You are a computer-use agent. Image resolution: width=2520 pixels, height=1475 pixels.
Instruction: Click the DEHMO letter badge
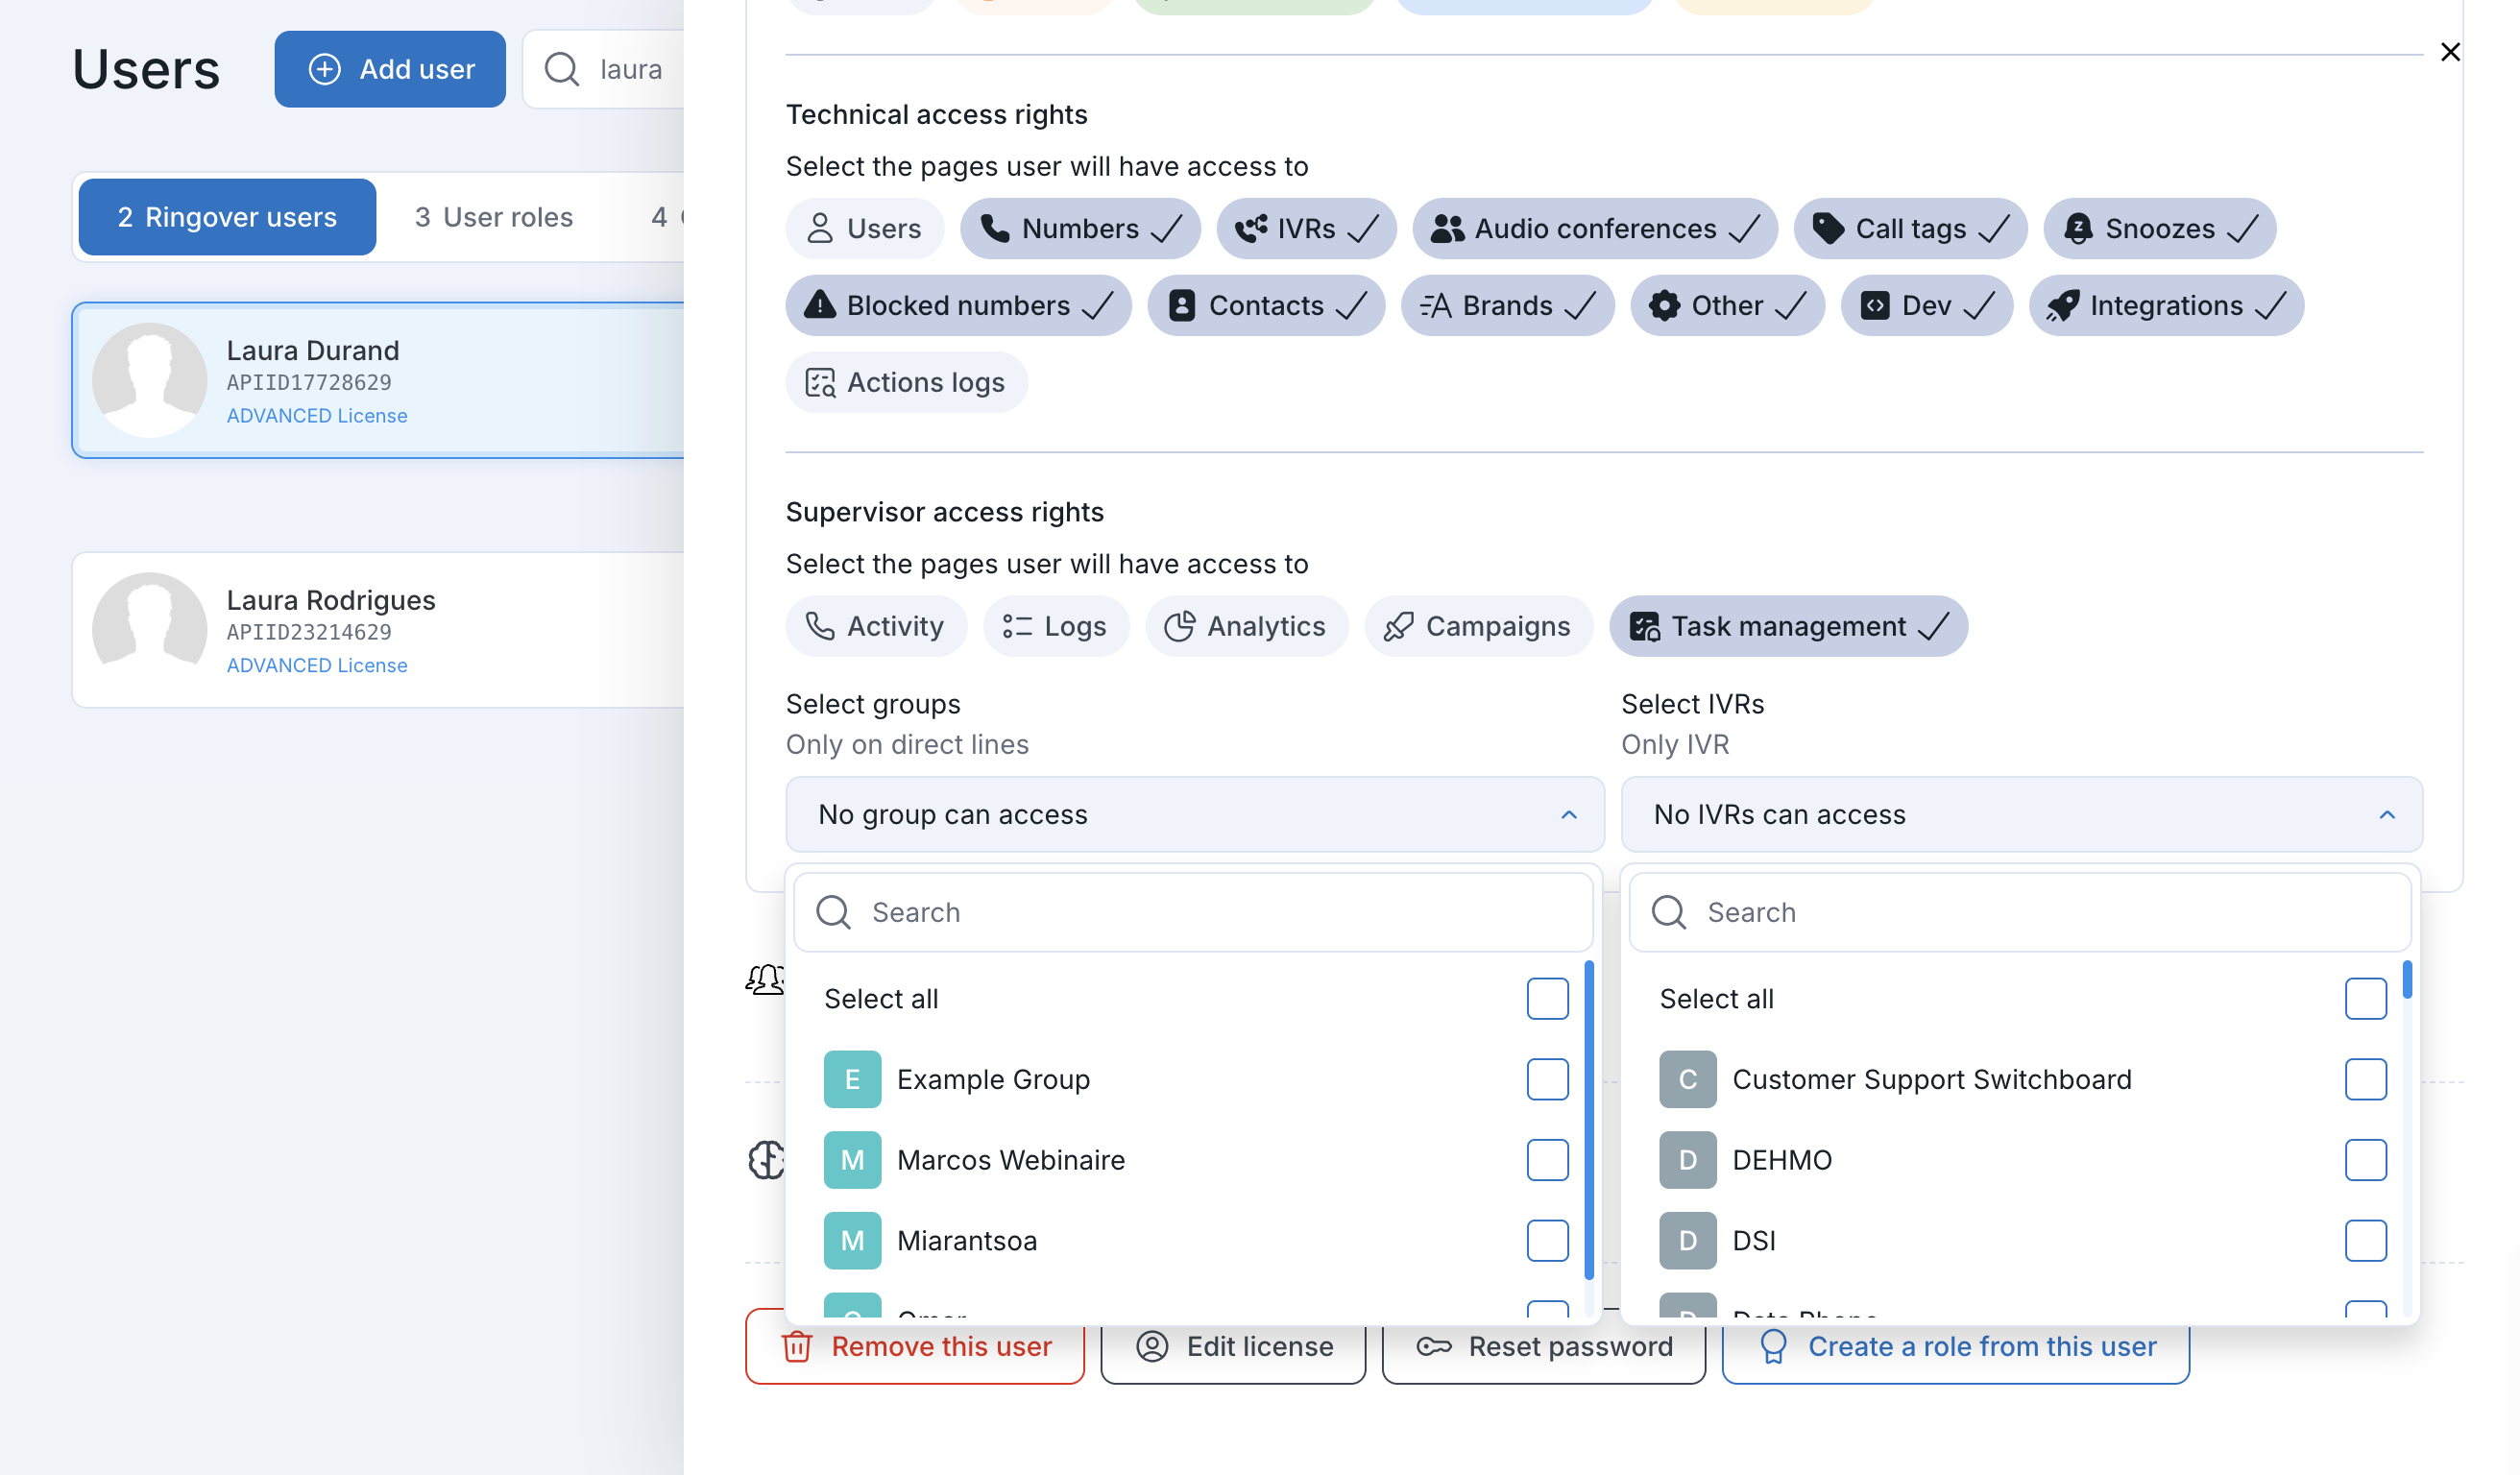1688,1161
